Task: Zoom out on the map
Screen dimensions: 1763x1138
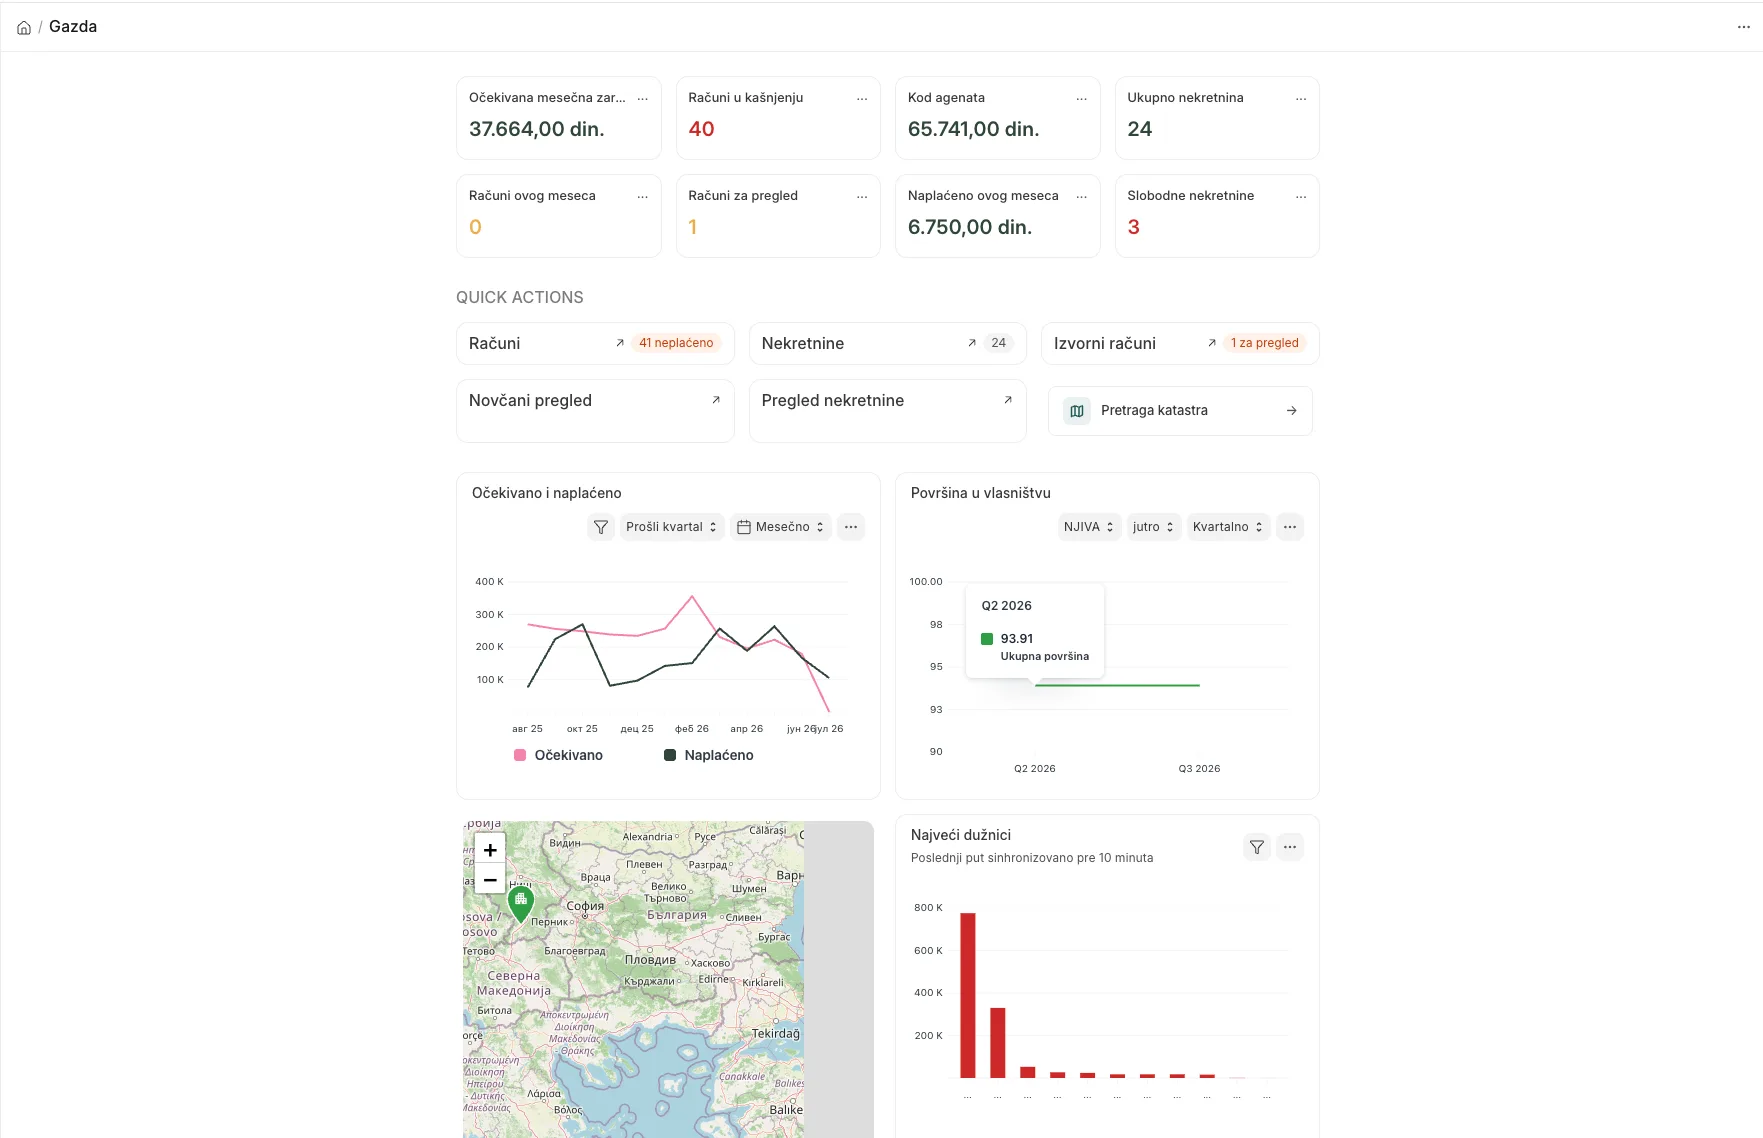Action: (490, 880)
